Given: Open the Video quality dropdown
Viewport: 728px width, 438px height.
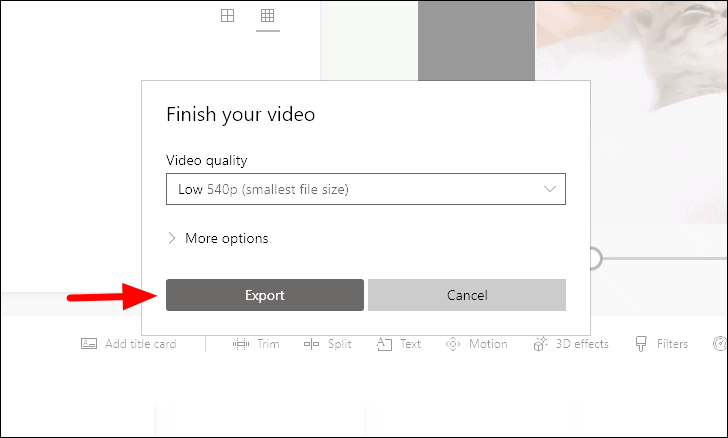Looking at the screenshot, I should [366, 189].
